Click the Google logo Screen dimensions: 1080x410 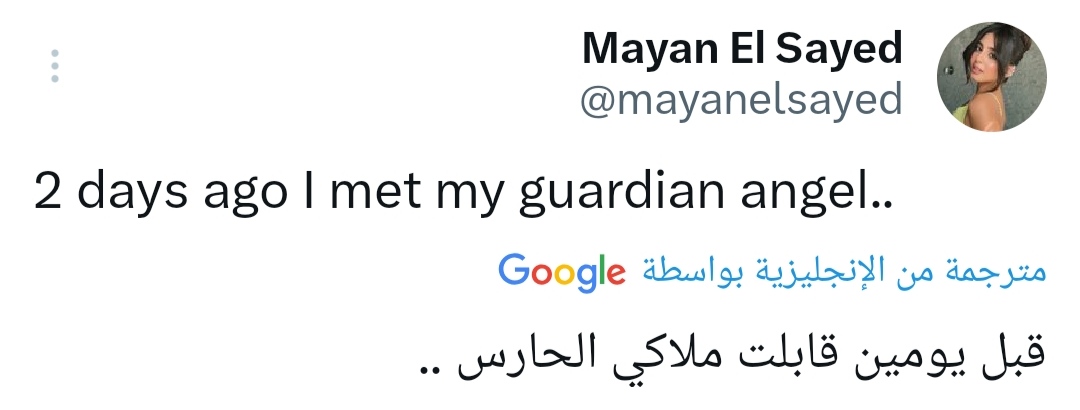click(x=561, y=270)
